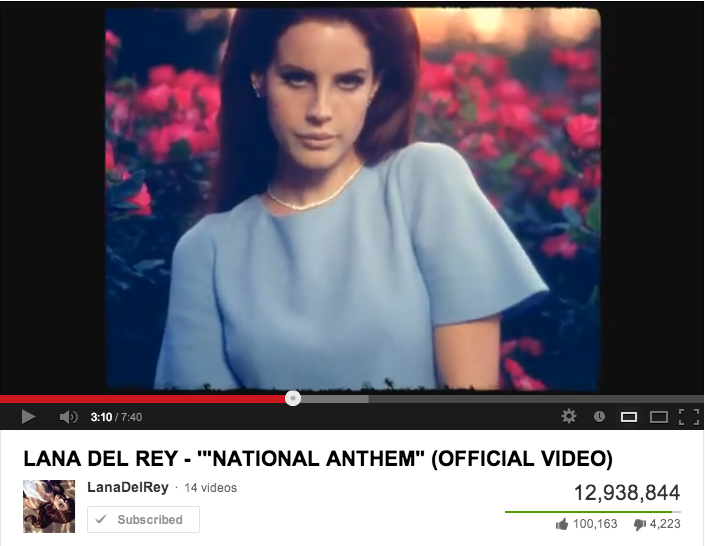
Task: Click the National Anthem video title
Action: pos(318,459)
